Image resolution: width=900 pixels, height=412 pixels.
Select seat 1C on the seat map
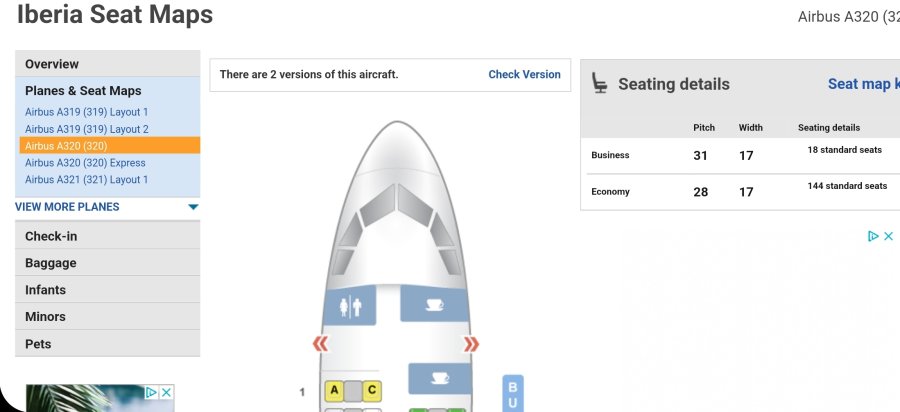pos(371,391)
